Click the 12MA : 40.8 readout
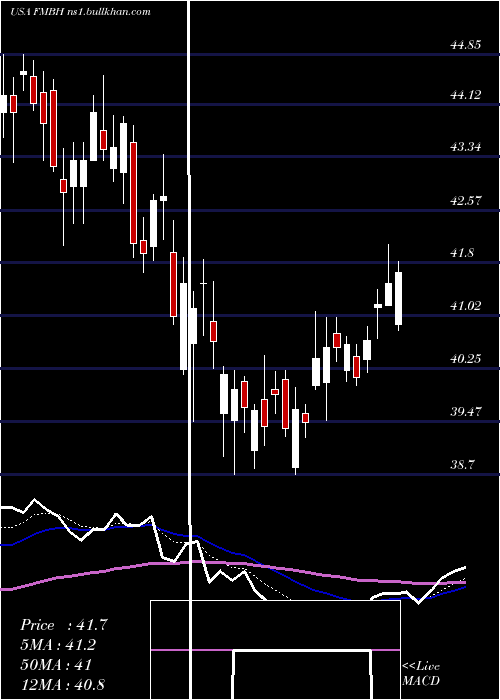 point(62,684)
